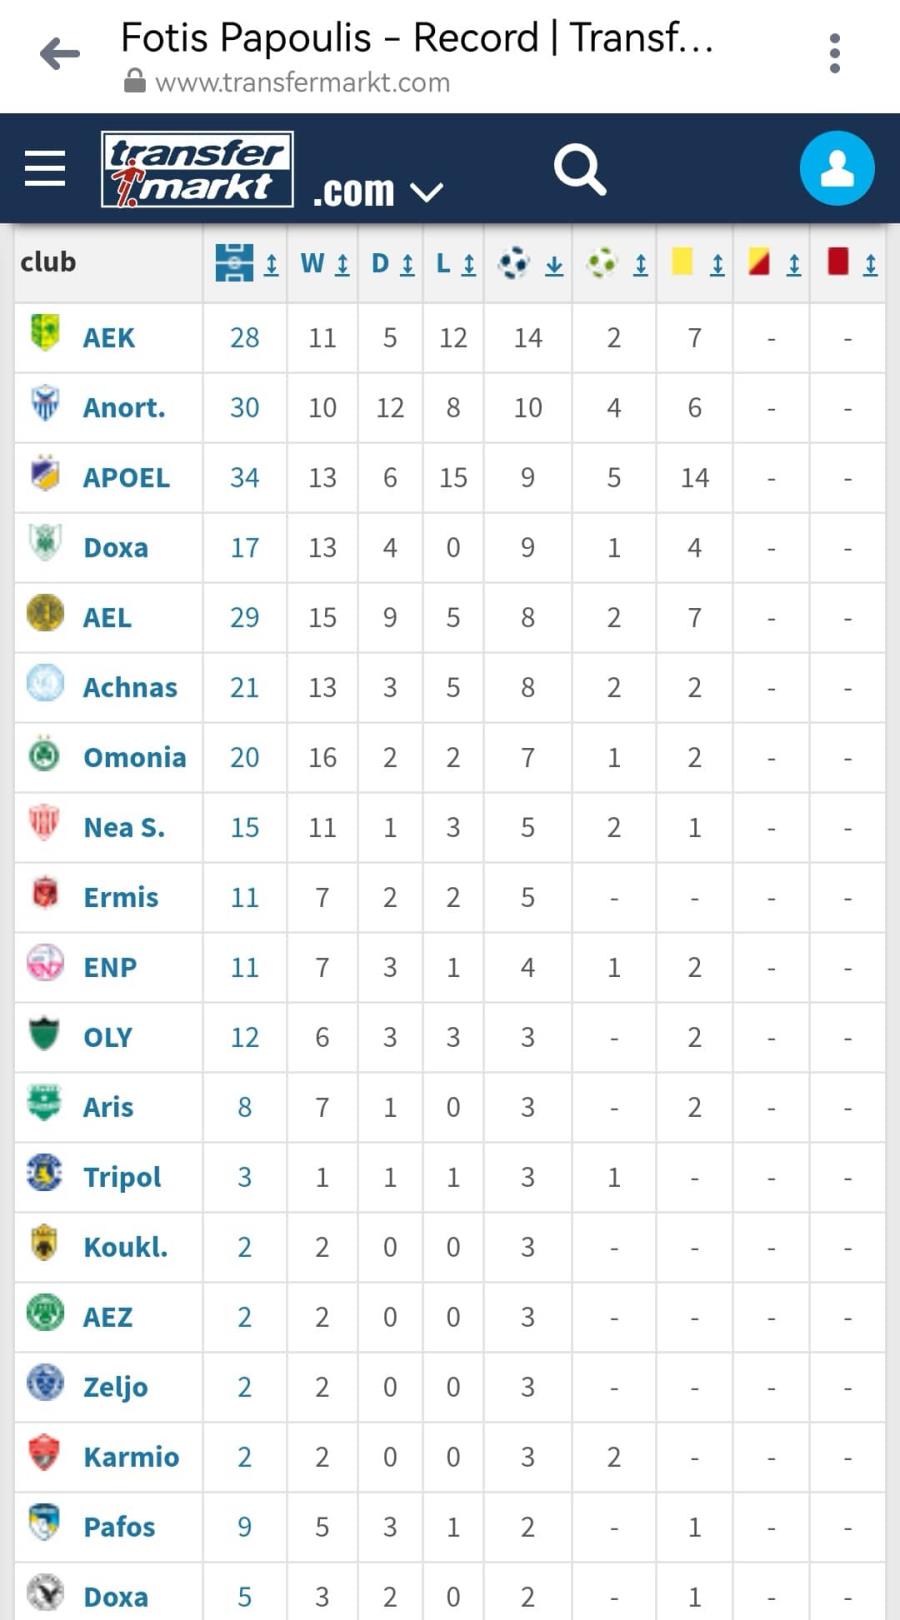Sort by matches played column icon
The height and width of the screenshot is (1620, 900).
coord(246,263)
